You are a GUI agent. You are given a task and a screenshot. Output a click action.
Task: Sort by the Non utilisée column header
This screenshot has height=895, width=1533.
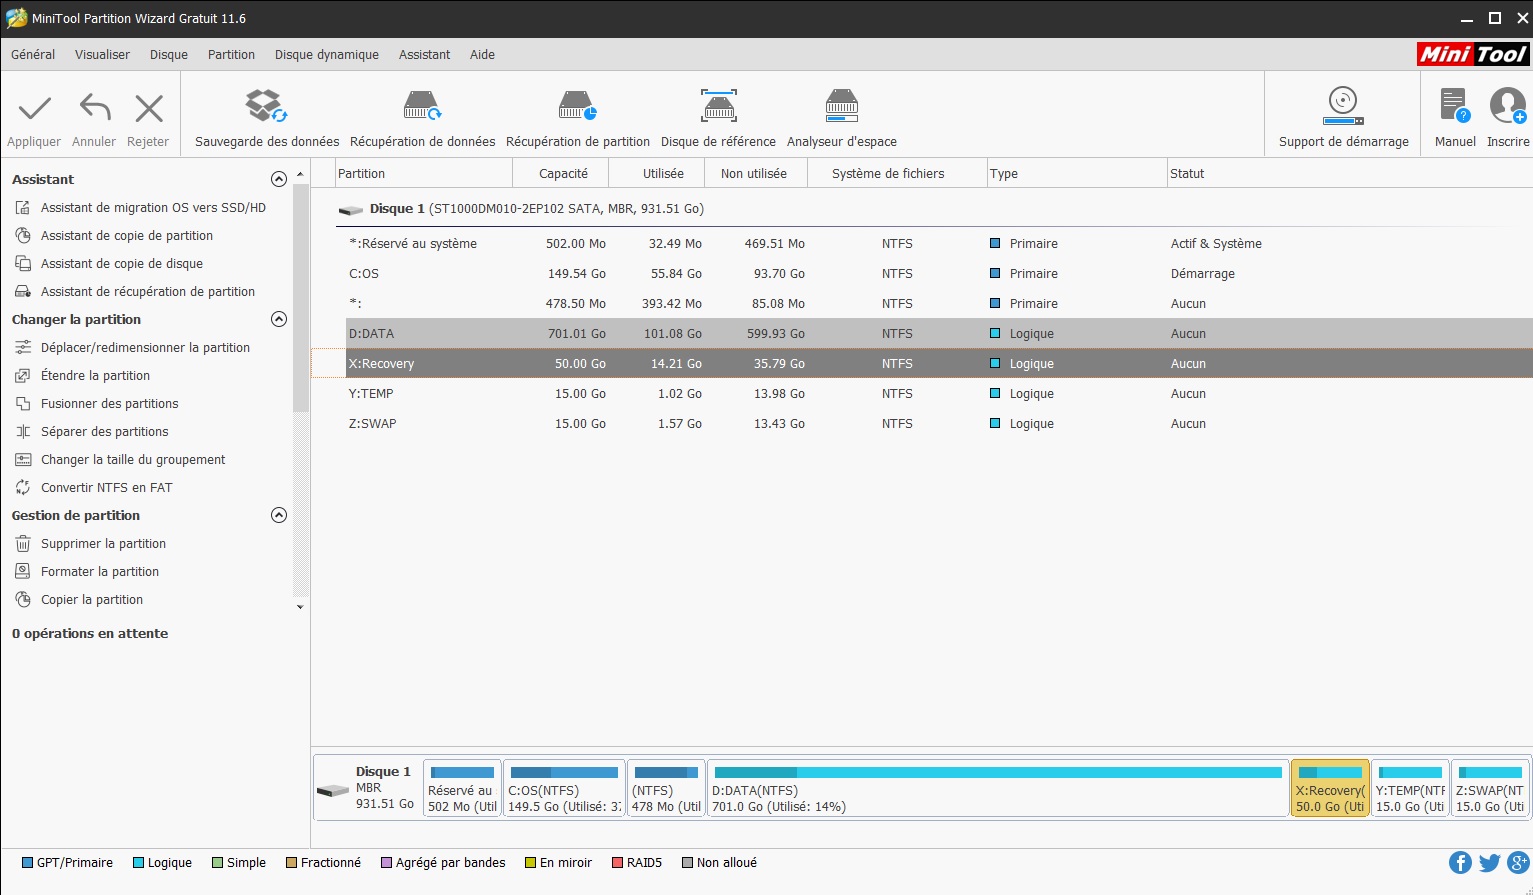754,173
